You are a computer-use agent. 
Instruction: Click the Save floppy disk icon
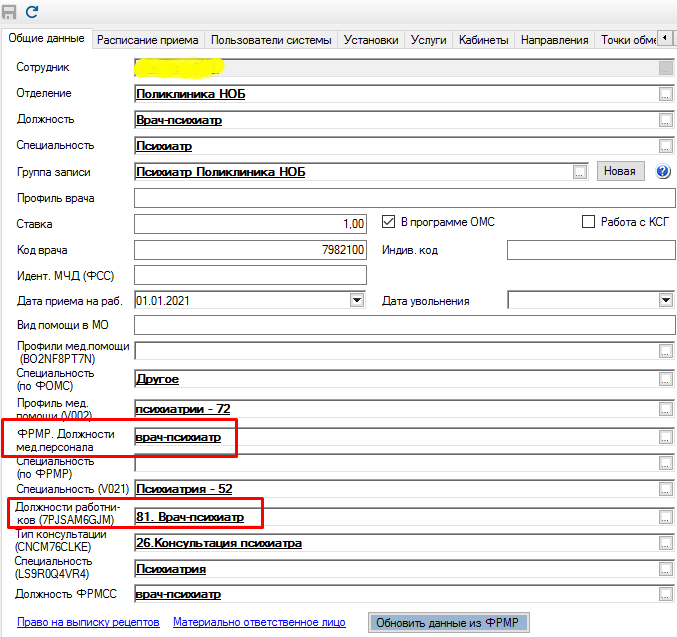coord(10,12)
